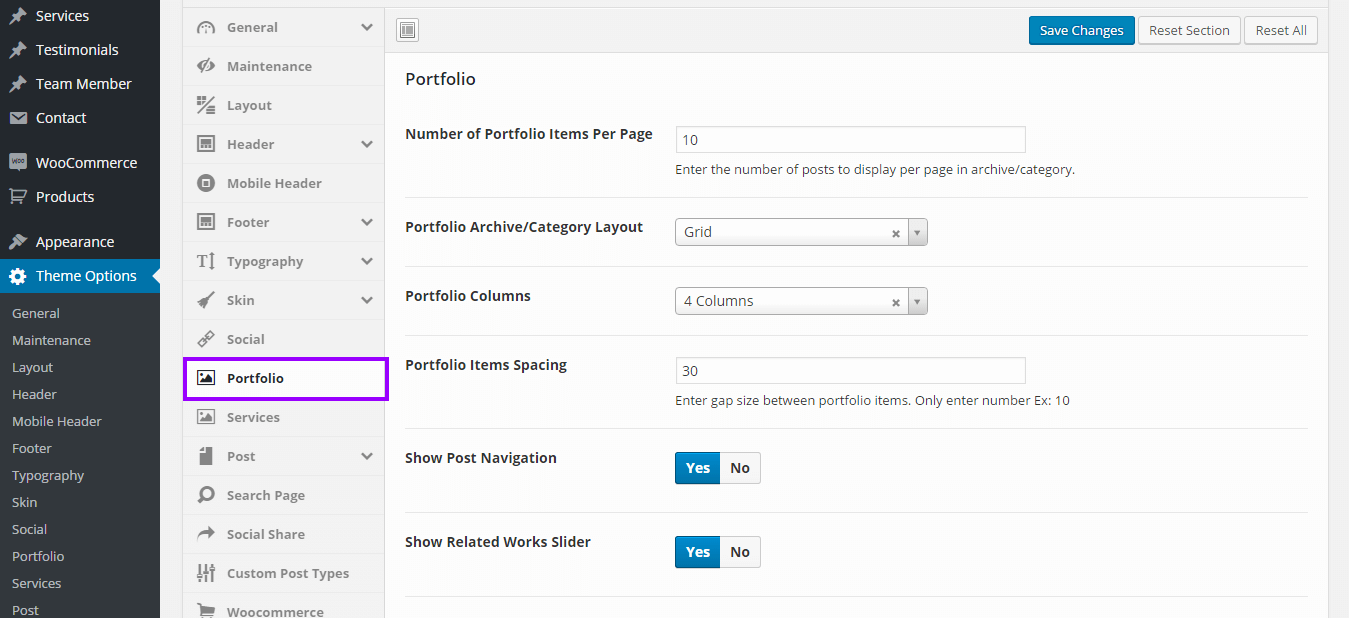
Task: Click the Save Changes button
Action: pyautogui.click(x=1081, y=30)
